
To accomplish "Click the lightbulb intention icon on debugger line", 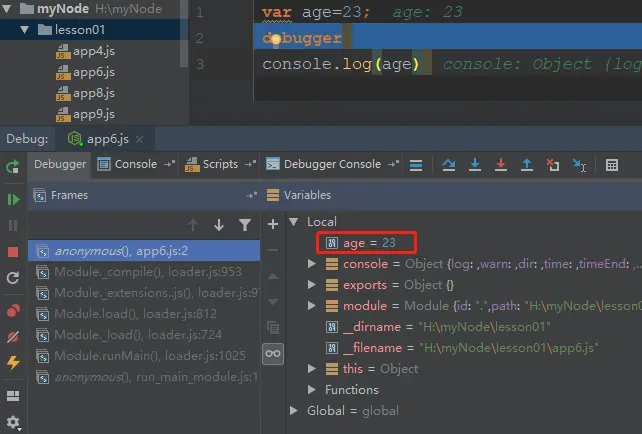I will pos(276,39).
